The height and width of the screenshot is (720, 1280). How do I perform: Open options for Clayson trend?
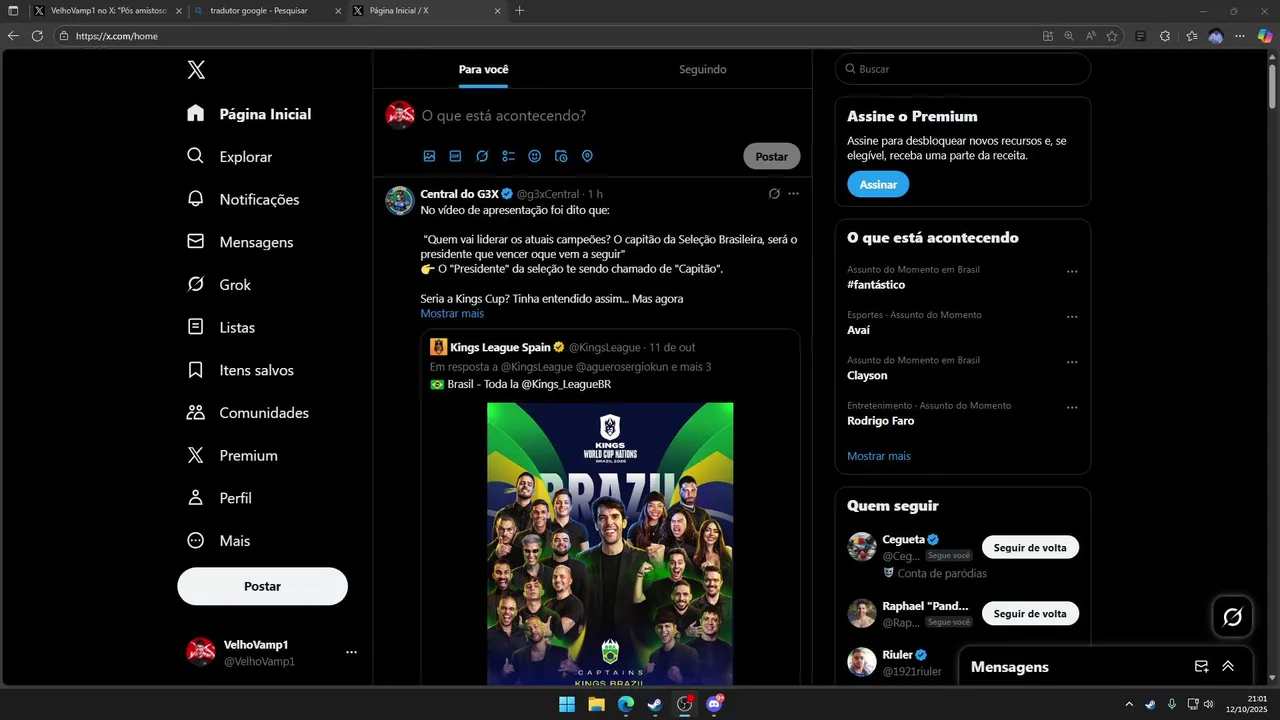click(1072, 363)
